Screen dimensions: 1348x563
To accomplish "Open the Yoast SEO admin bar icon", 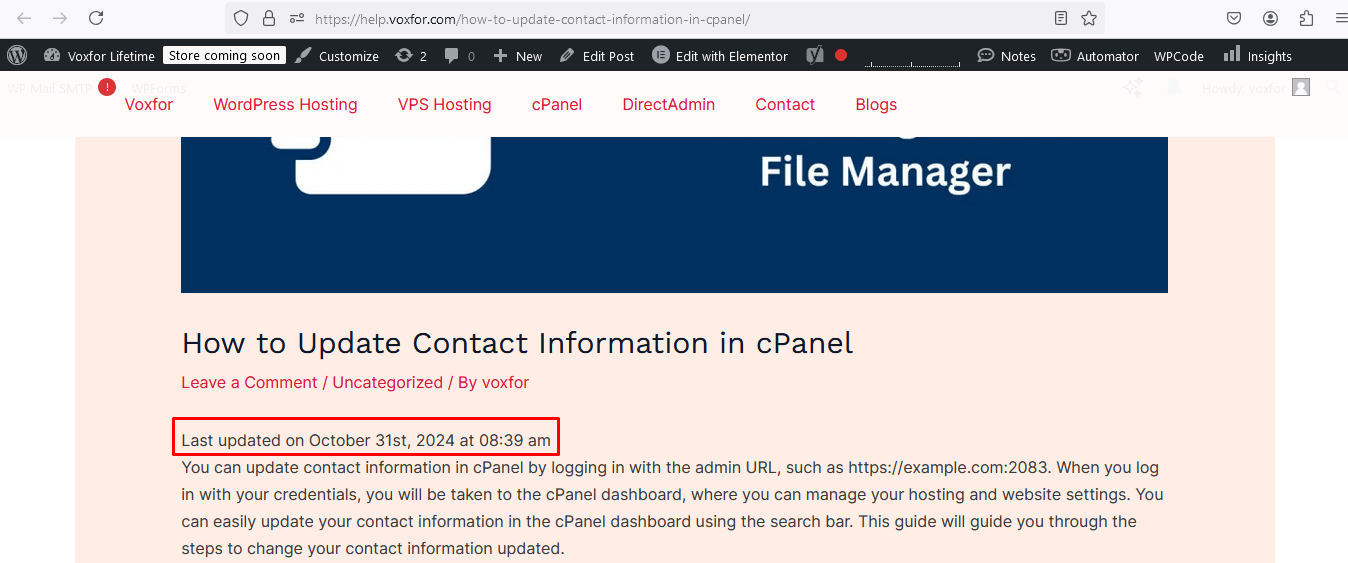I will pos(815,56).
